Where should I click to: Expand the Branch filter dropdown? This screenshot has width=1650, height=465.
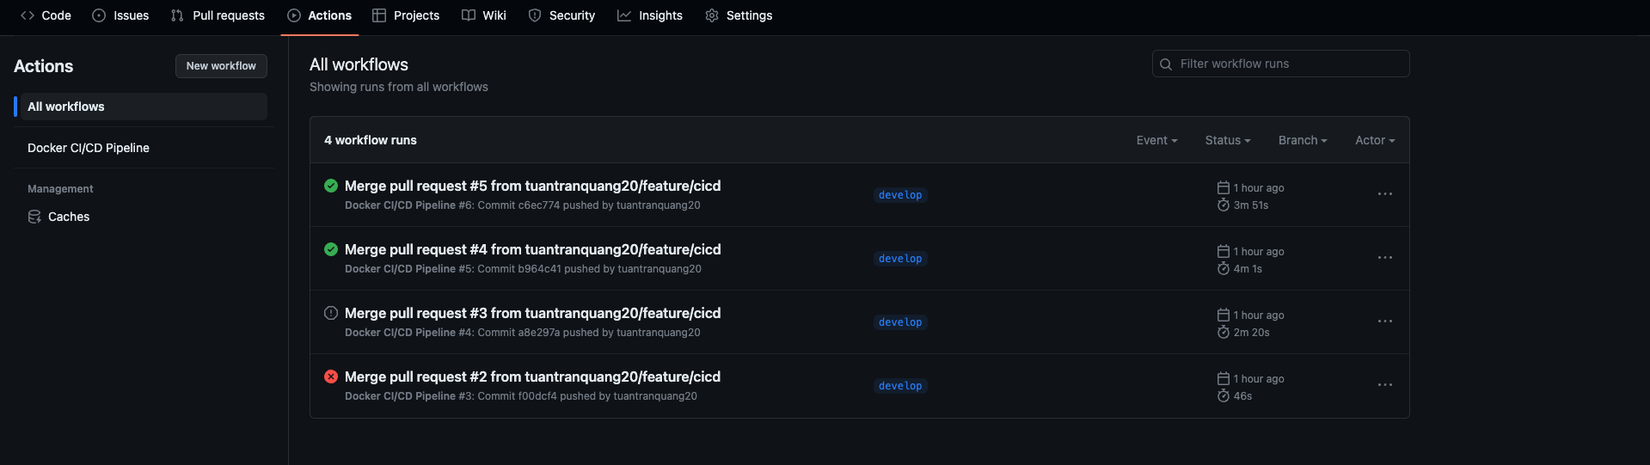[1302, 140]
